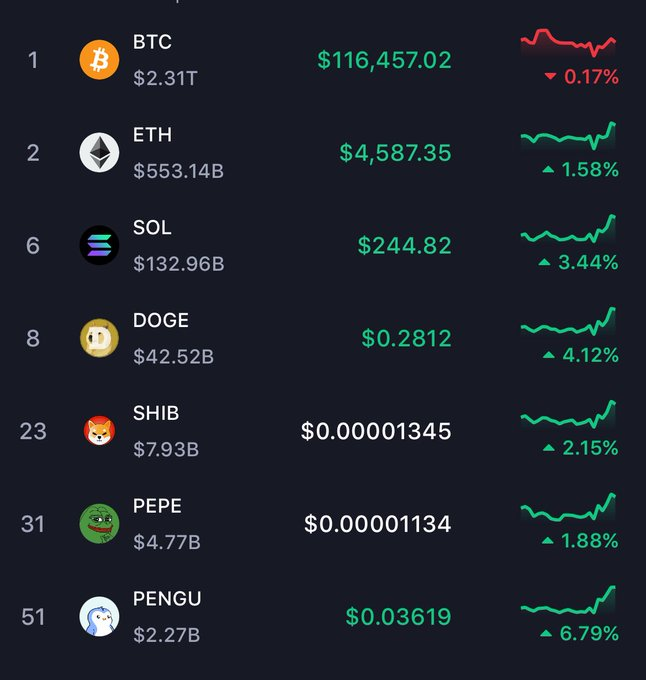Open the PENGU sparkline price chart
Image resolution: width=646 pixels, height=680 pixels.
click(568, 600)
